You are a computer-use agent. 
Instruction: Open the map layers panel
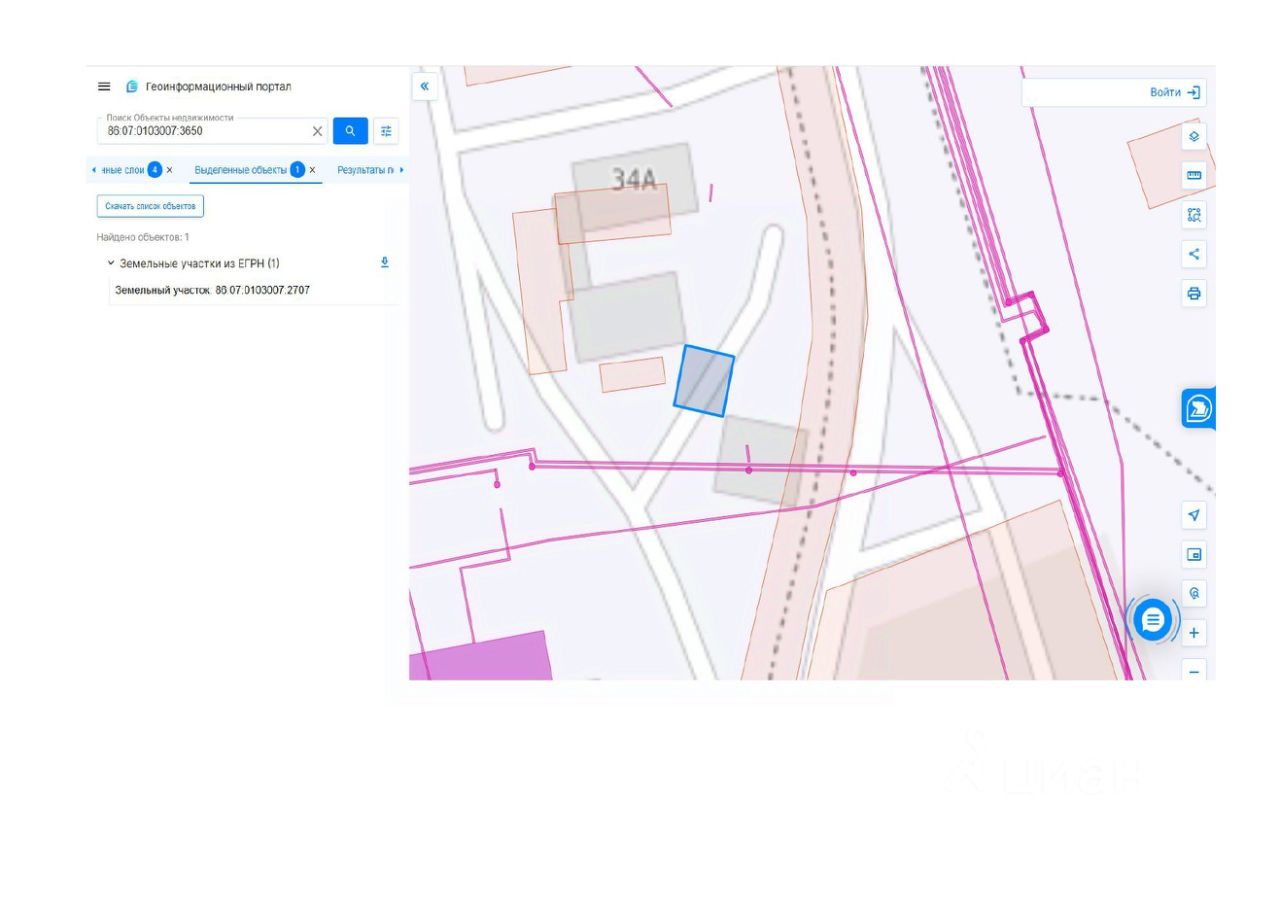(x=1194, y=136)
